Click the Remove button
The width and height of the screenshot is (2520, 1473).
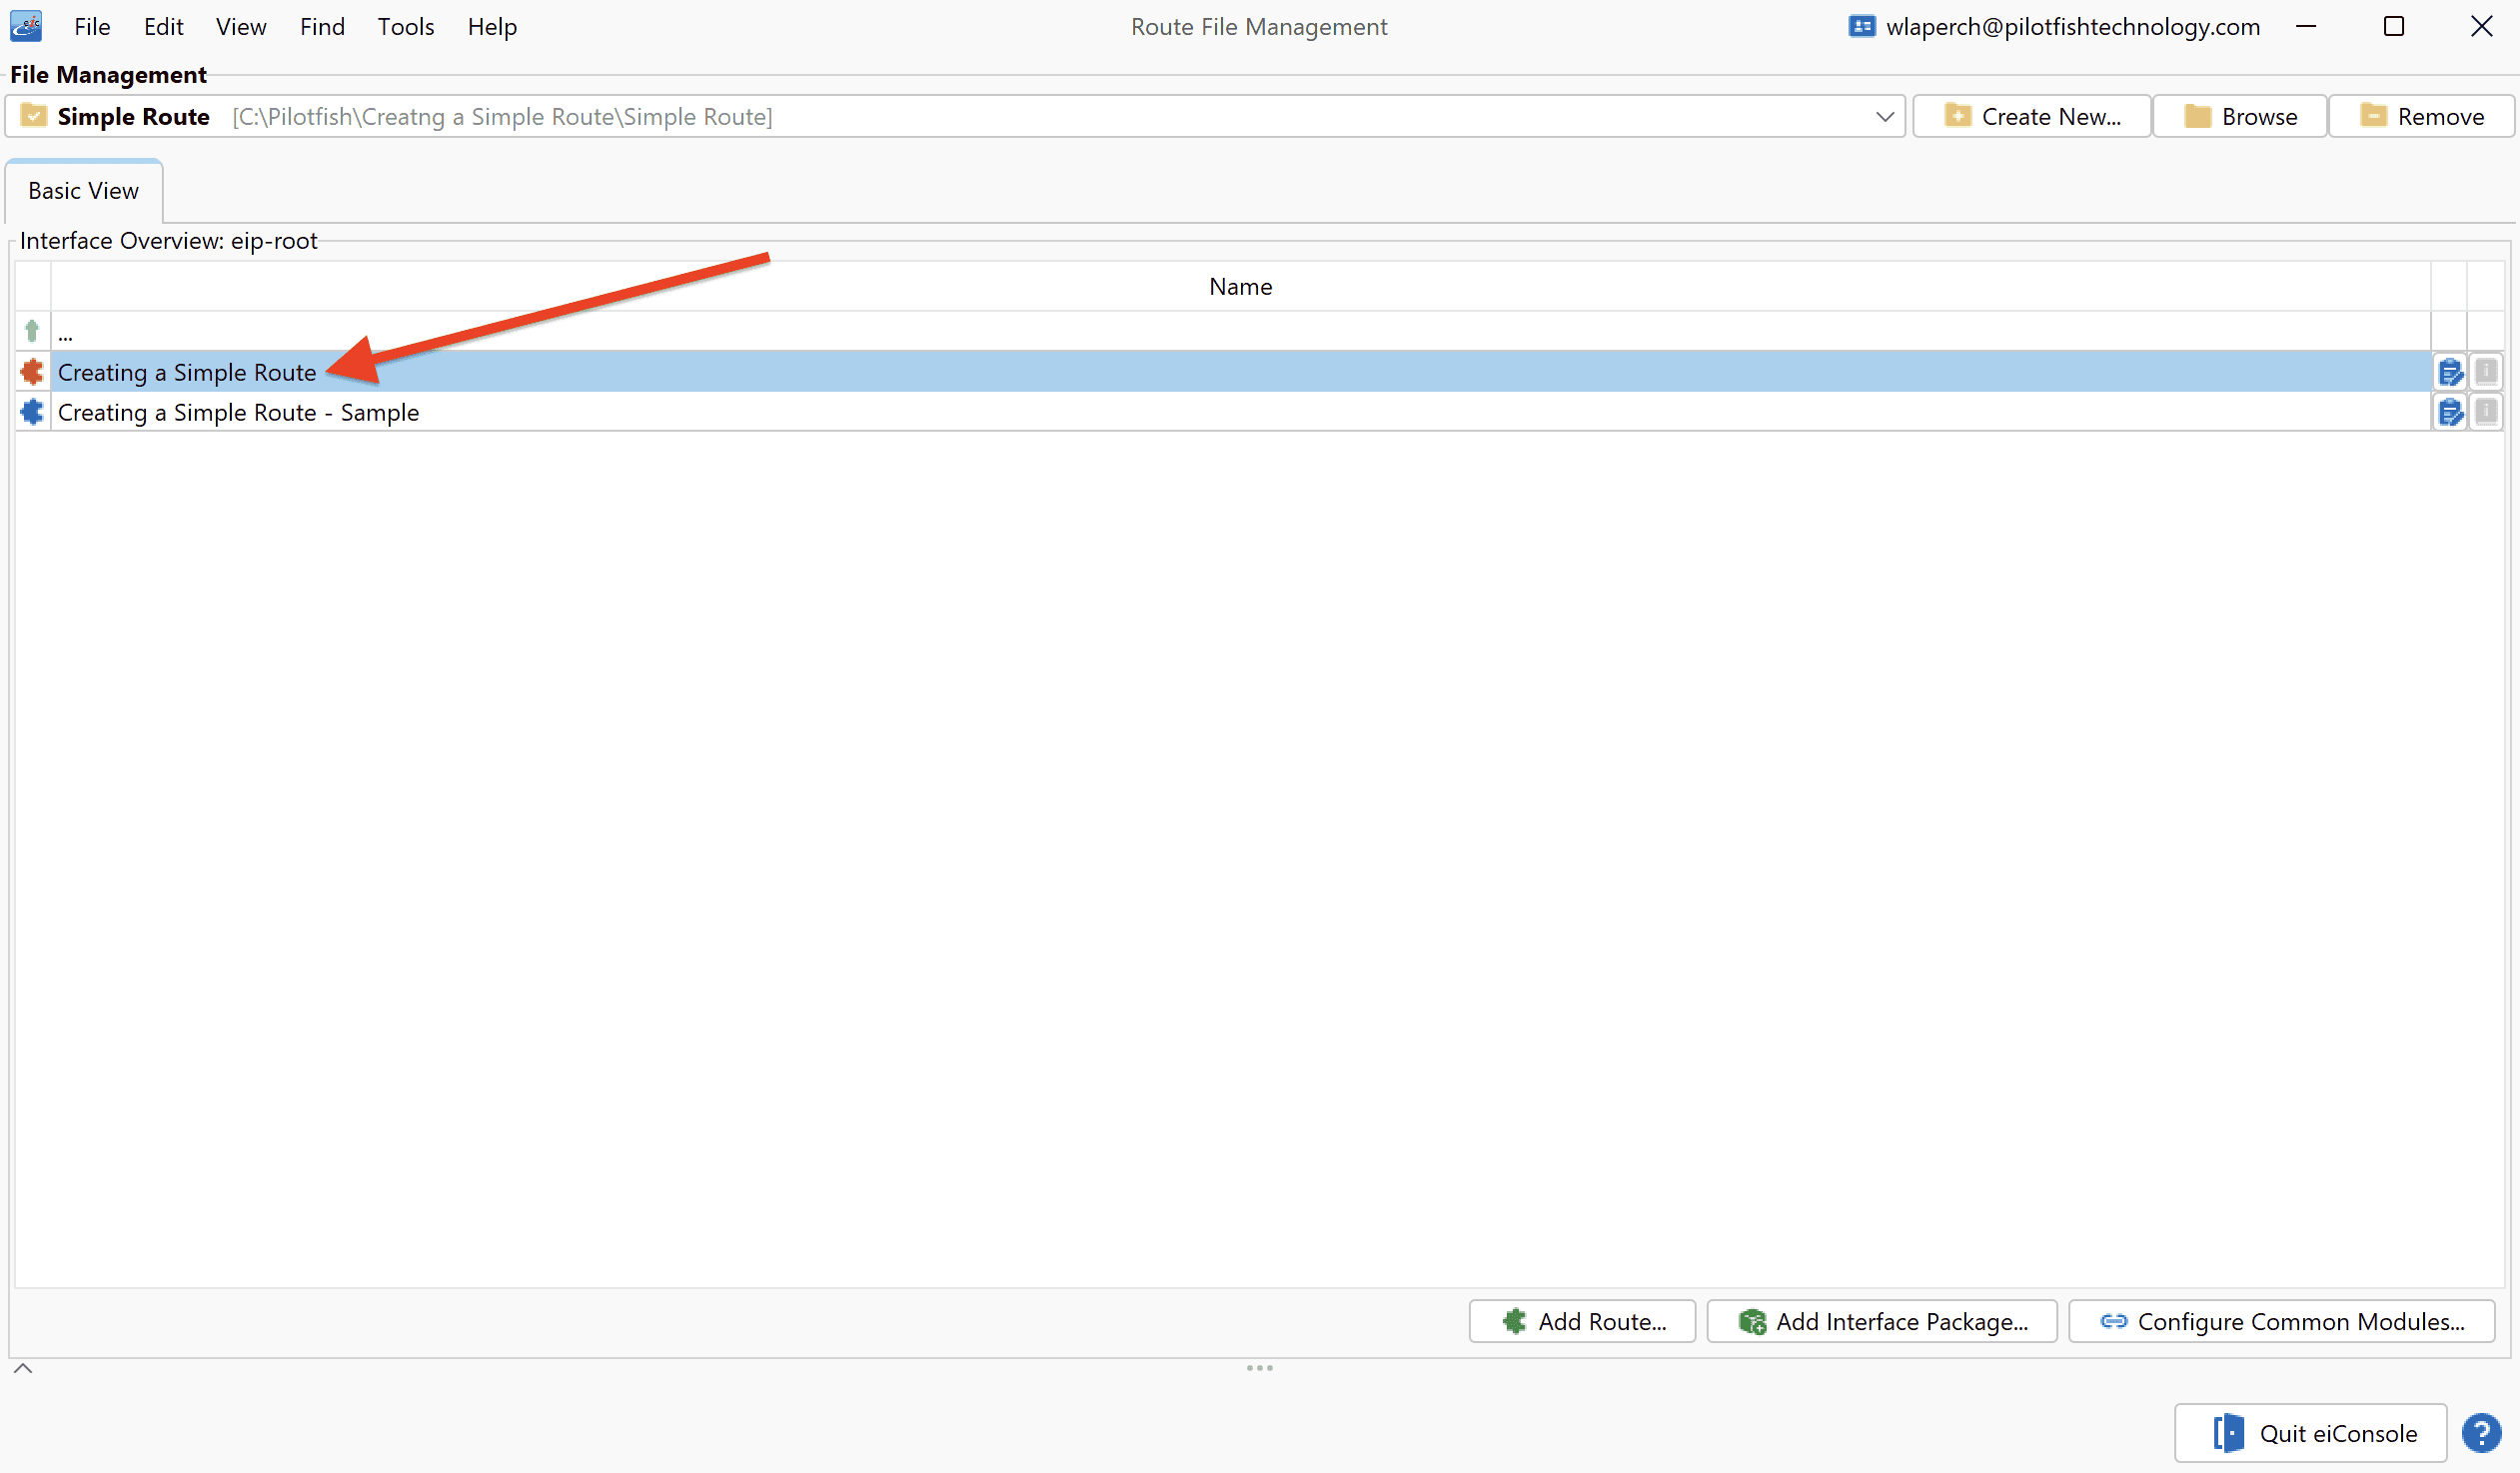[x=2421, y=116]
